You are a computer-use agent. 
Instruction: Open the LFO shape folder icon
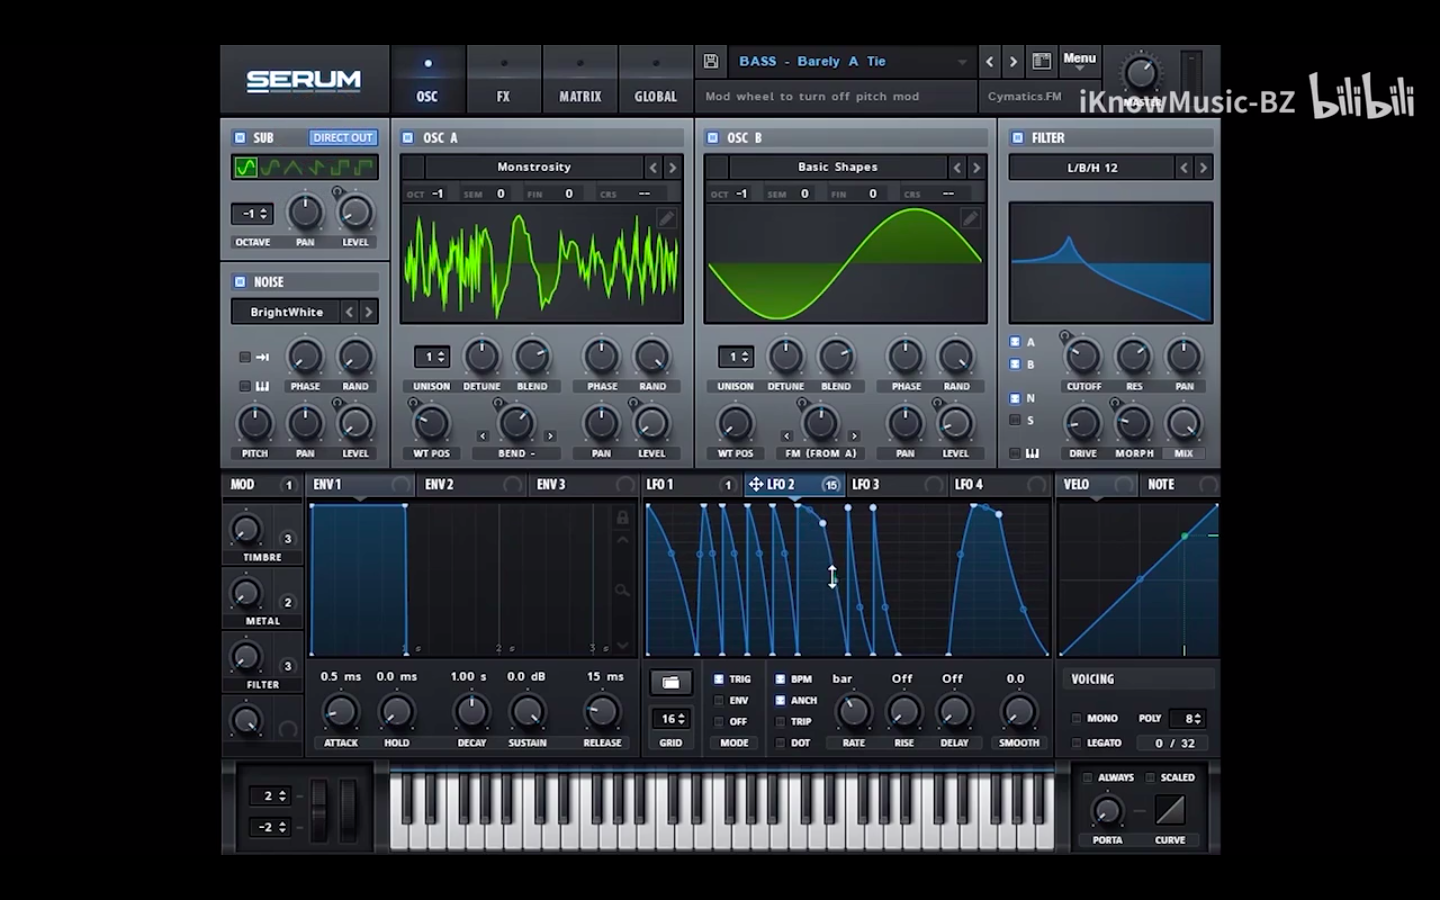671,682
